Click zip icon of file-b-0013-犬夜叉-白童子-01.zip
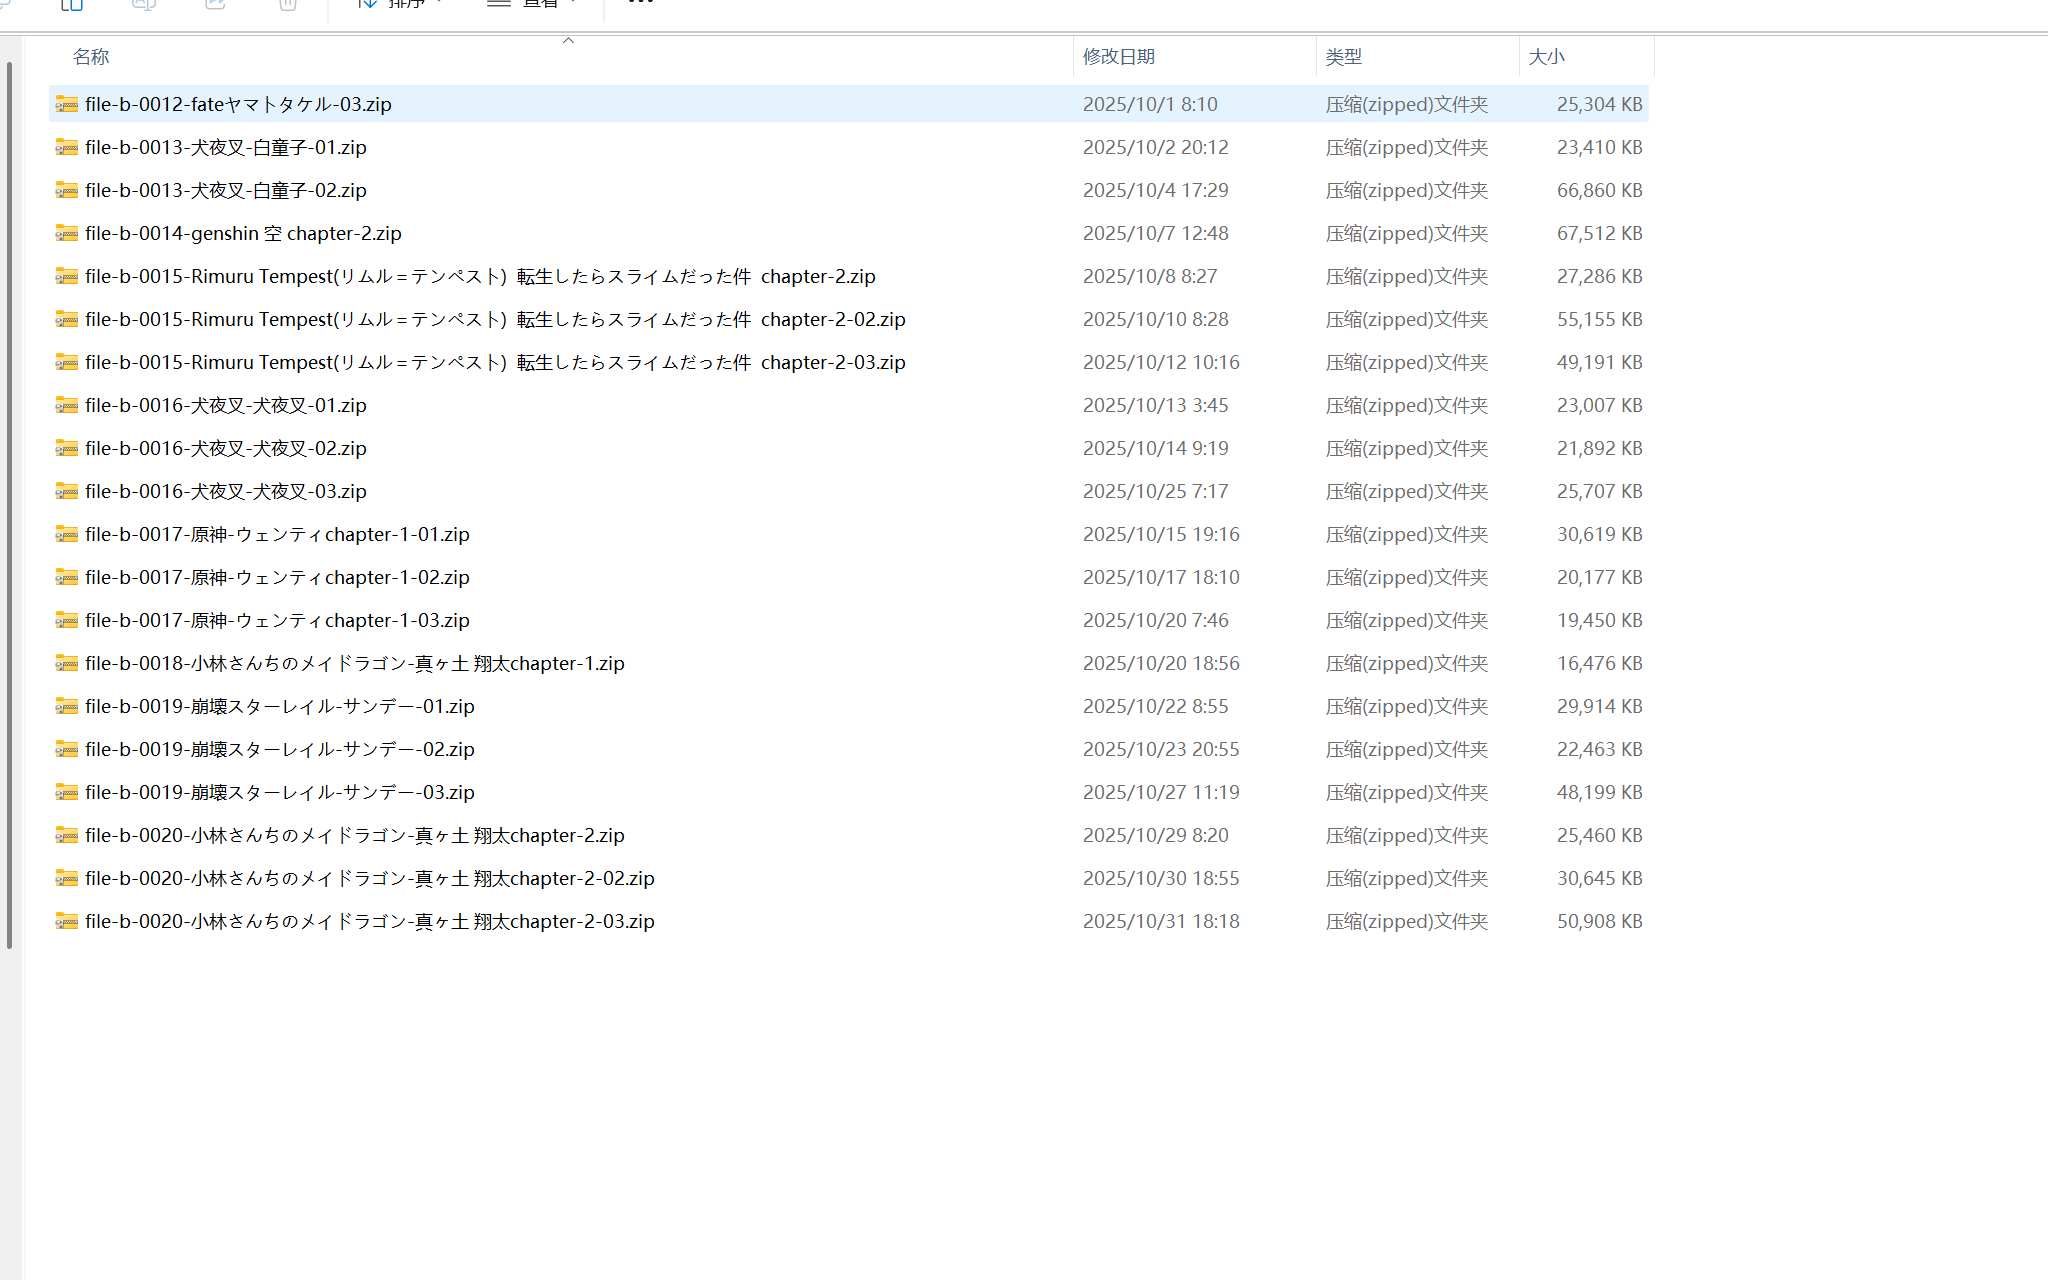The height and width of the screenshot is (1280, 2048). (x=67, y=147)
